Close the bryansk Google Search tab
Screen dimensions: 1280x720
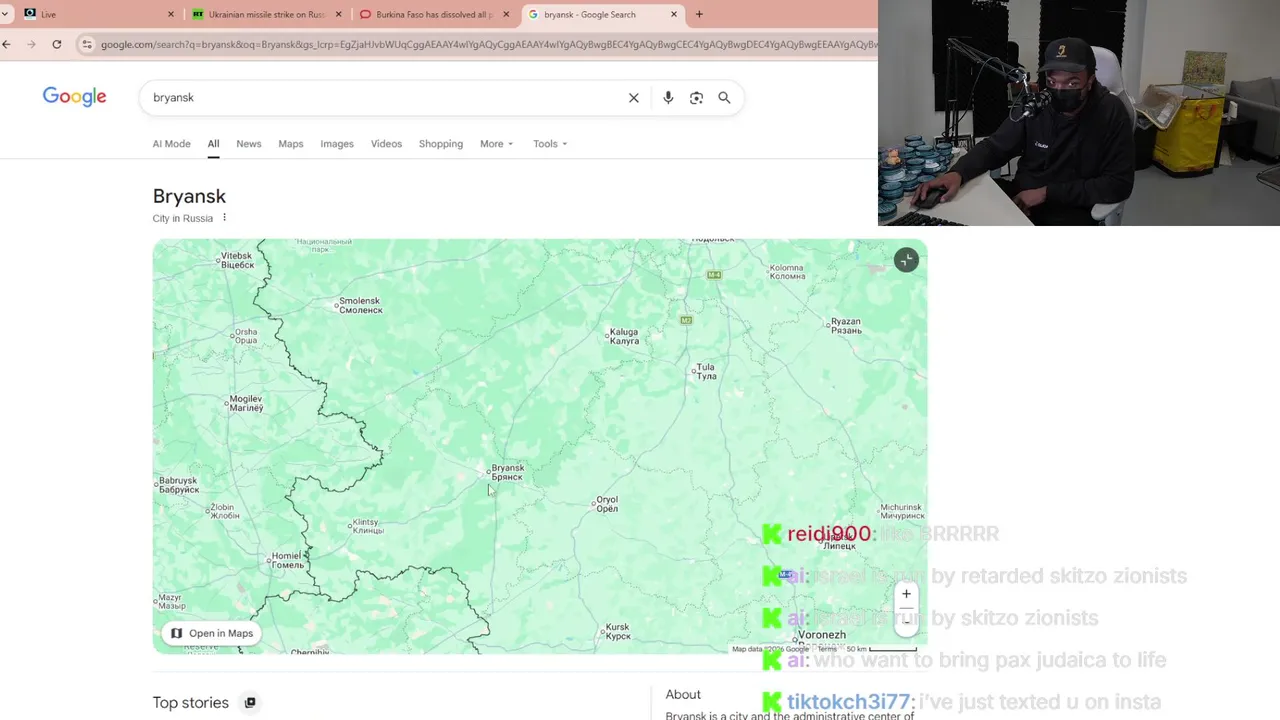tap(674, 14)
